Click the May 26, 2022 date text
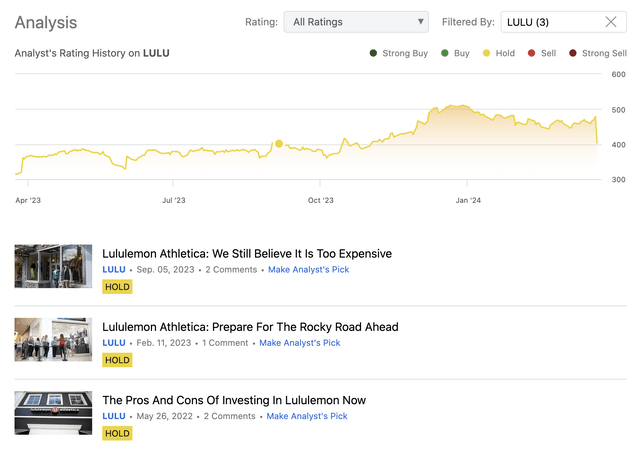This screenshot has width=640, height=463. 164,416
